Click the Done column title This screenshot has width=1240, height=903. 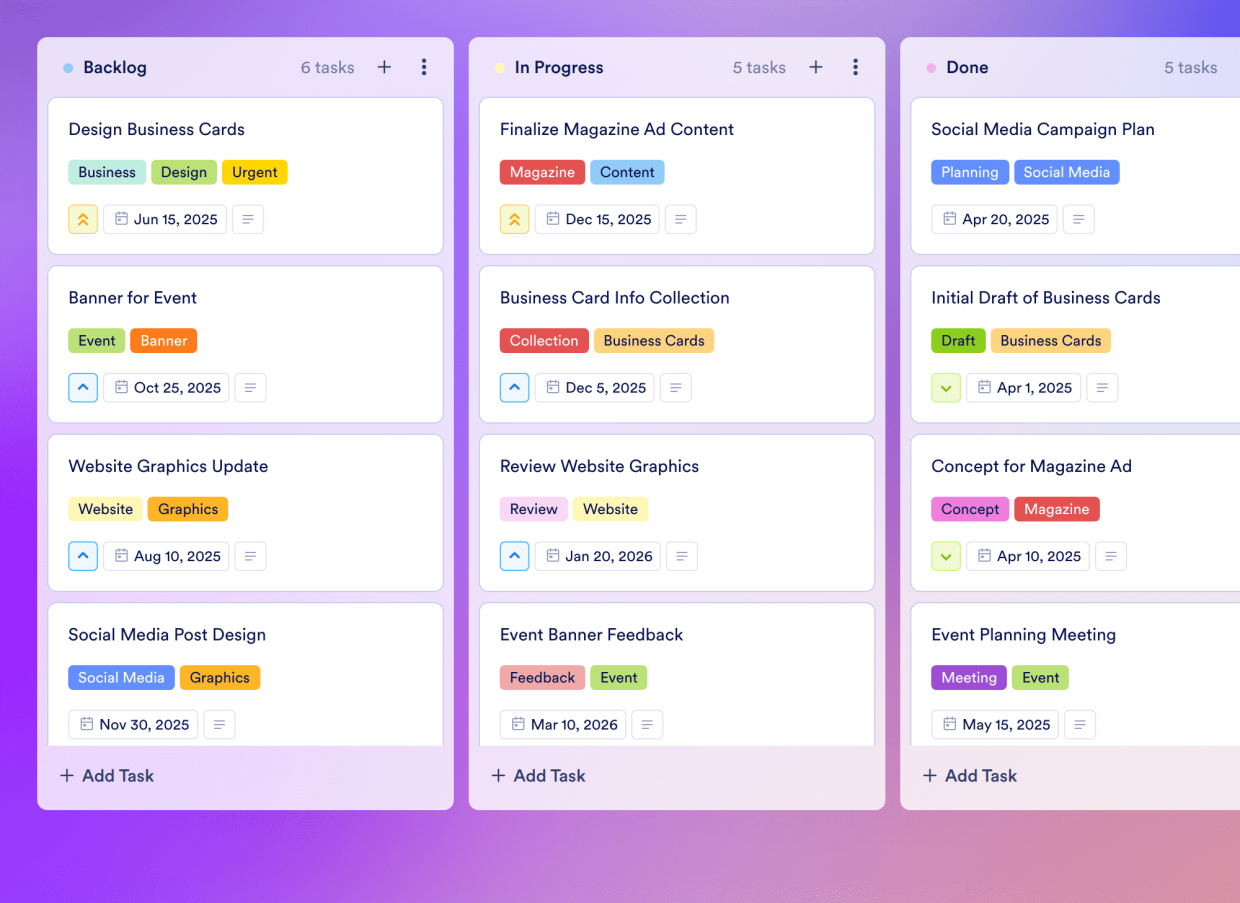967,67
